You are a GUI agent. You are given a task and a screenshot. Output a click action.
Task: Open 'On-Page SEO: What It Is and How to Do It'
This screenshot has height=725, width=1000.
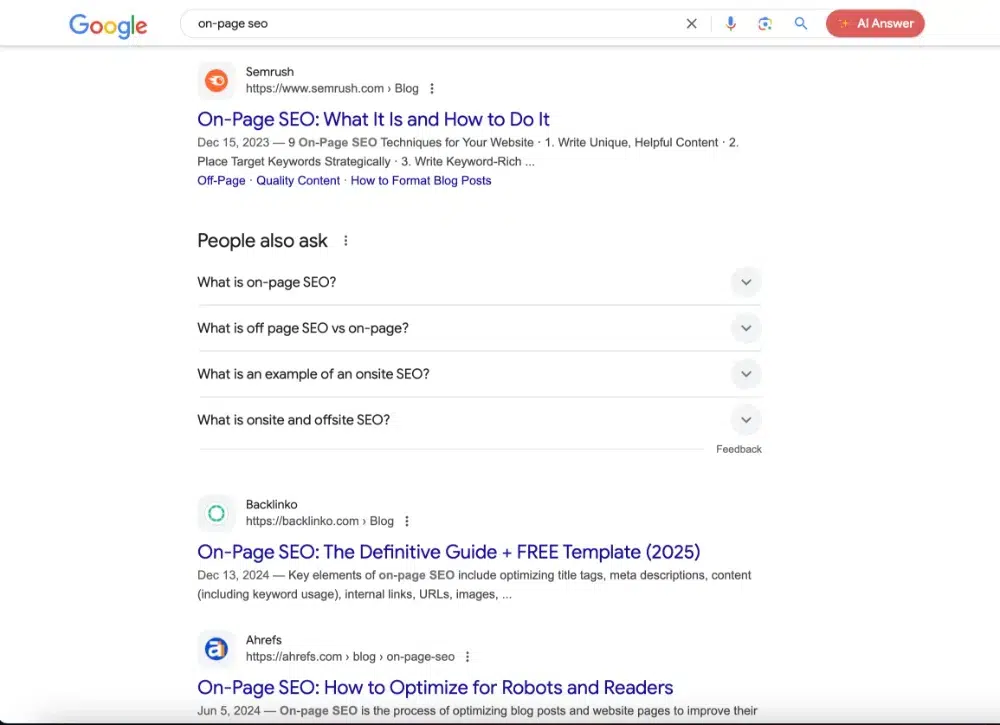point(373,119)
